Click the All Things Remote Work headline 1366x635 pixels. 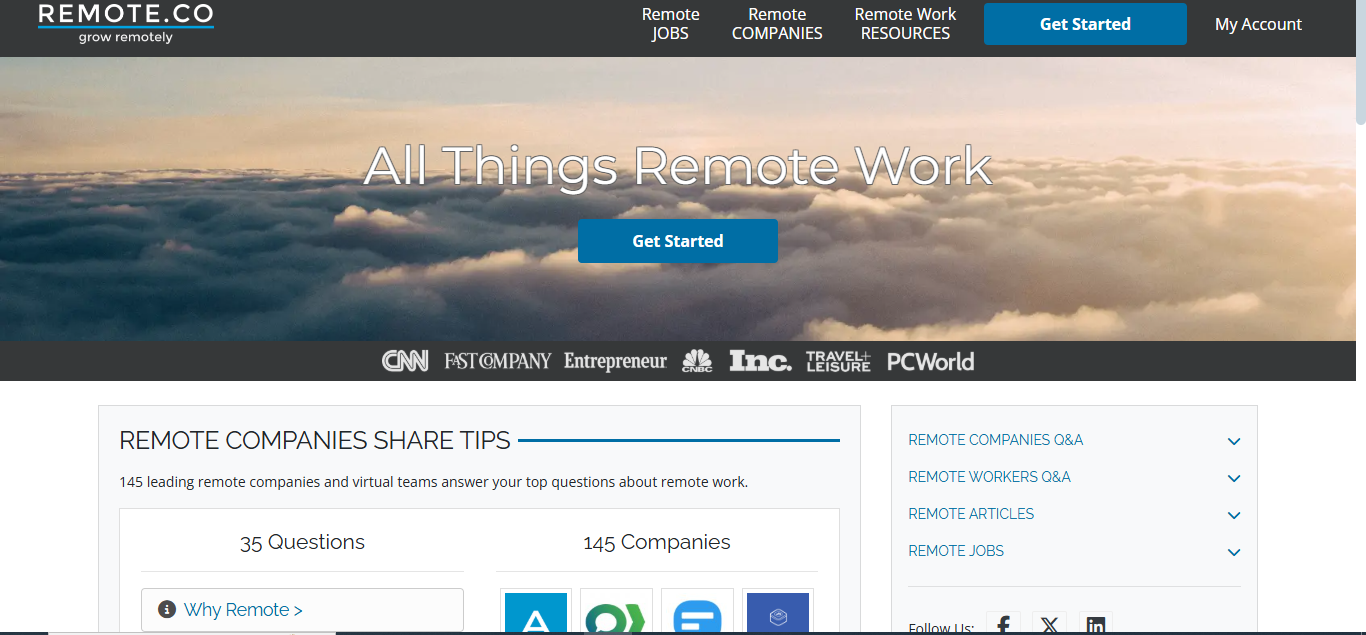click(678, 166)
